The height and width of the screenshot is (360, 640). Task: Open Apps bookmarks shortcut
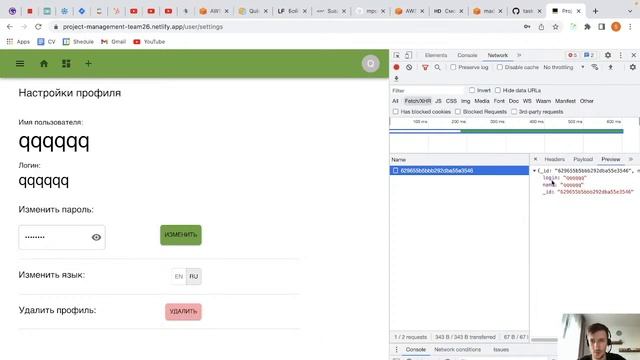18,42
